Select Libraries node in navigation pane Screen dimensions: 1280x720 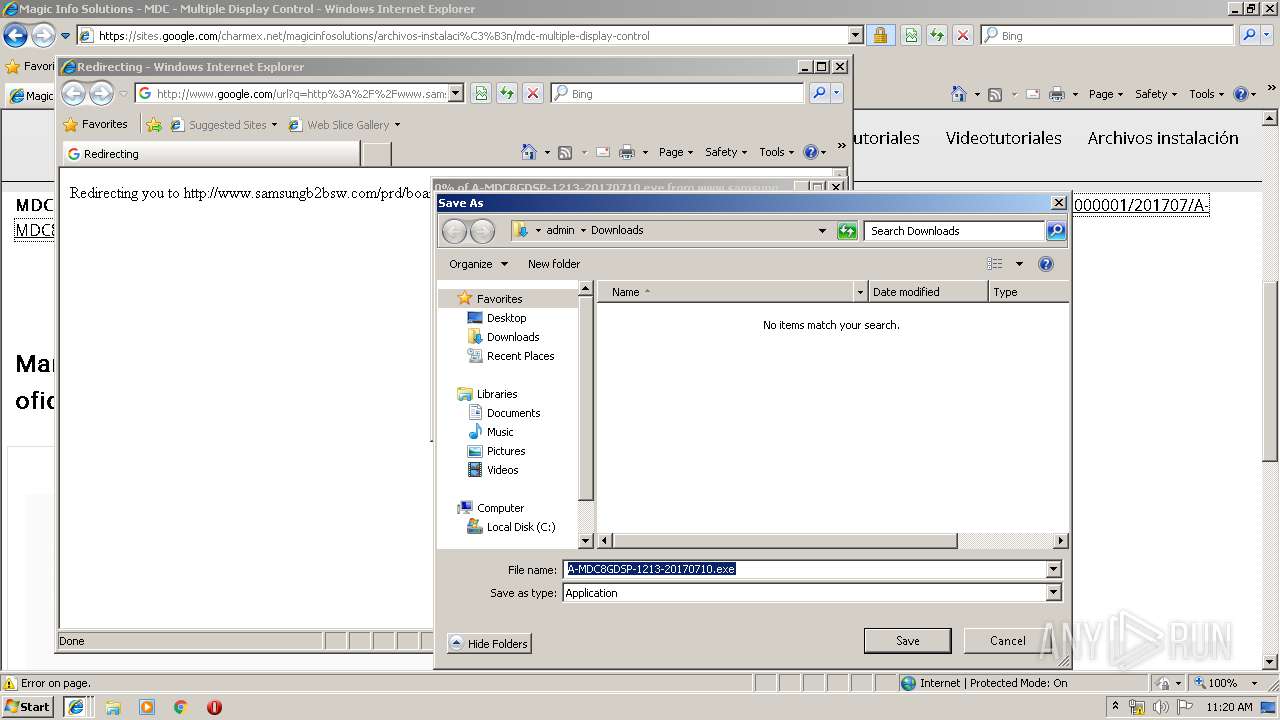point(497,394)
